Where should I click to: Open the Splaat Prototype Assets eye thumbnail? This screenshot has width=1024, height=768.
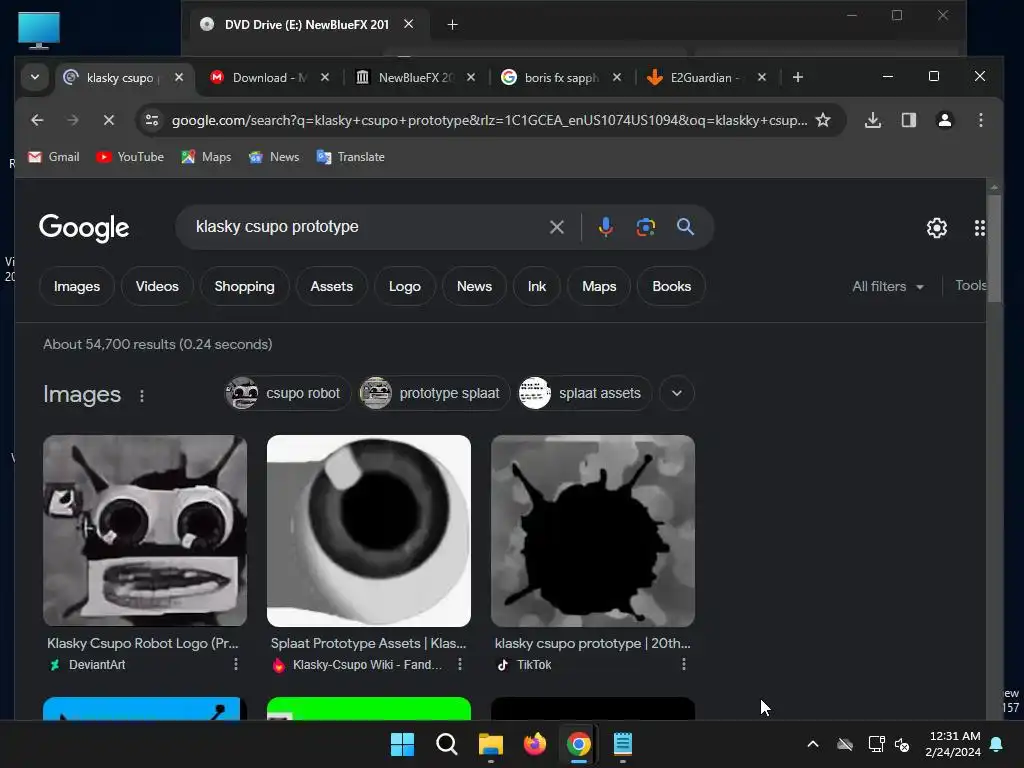coord(368,530)
